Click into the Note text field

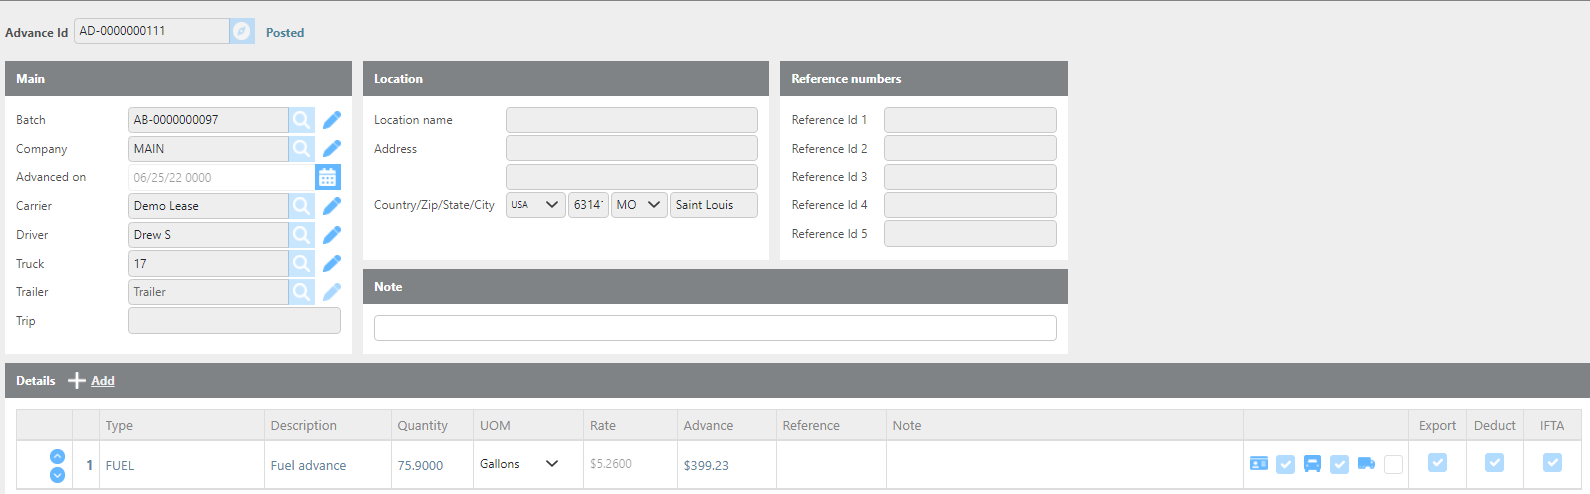714,328
